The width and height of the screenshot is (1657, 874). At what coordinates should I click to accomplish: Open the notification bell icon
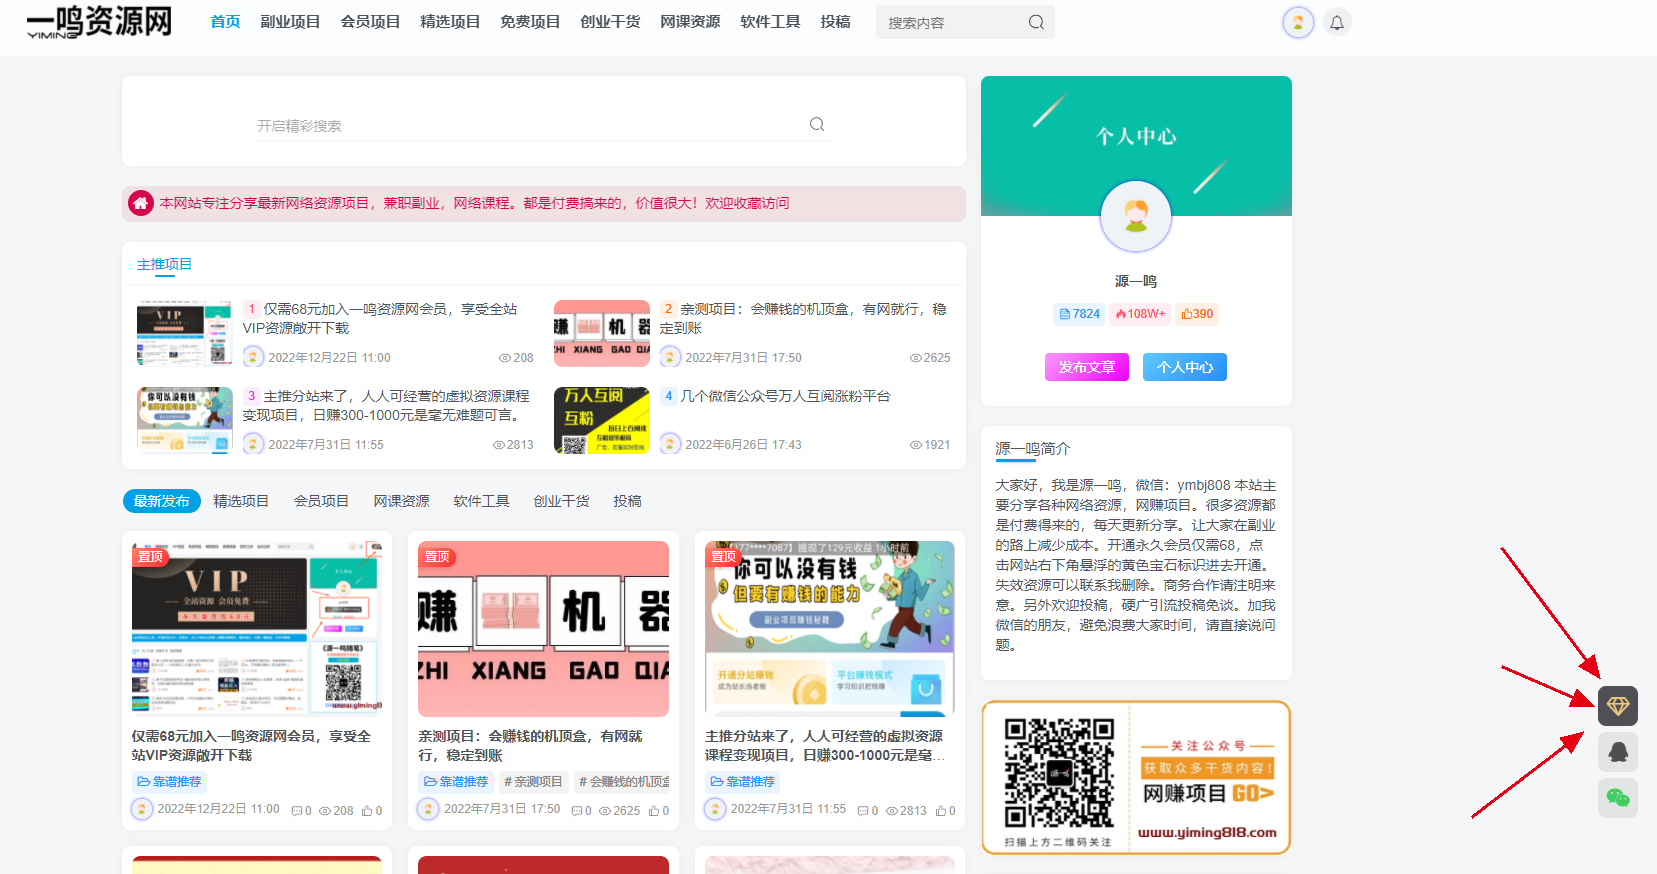(1336, 22)
